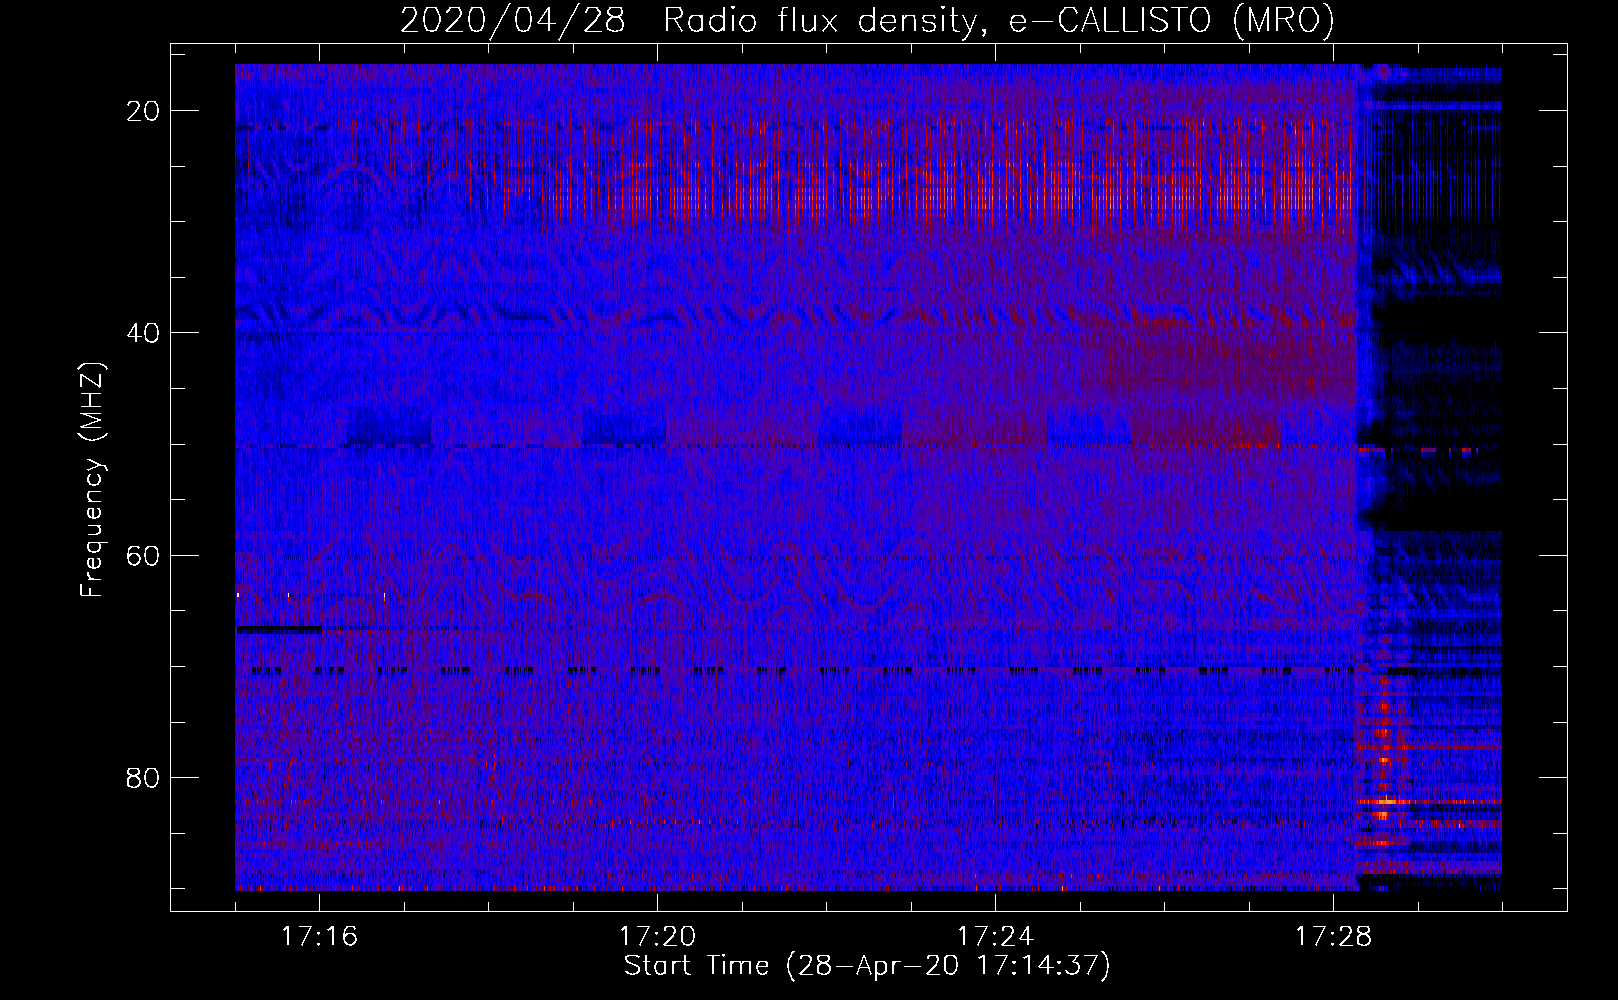Click the 17:28 time tick label
Viewport: 1618px width, 1000px height.
[x=1333, y=936]
